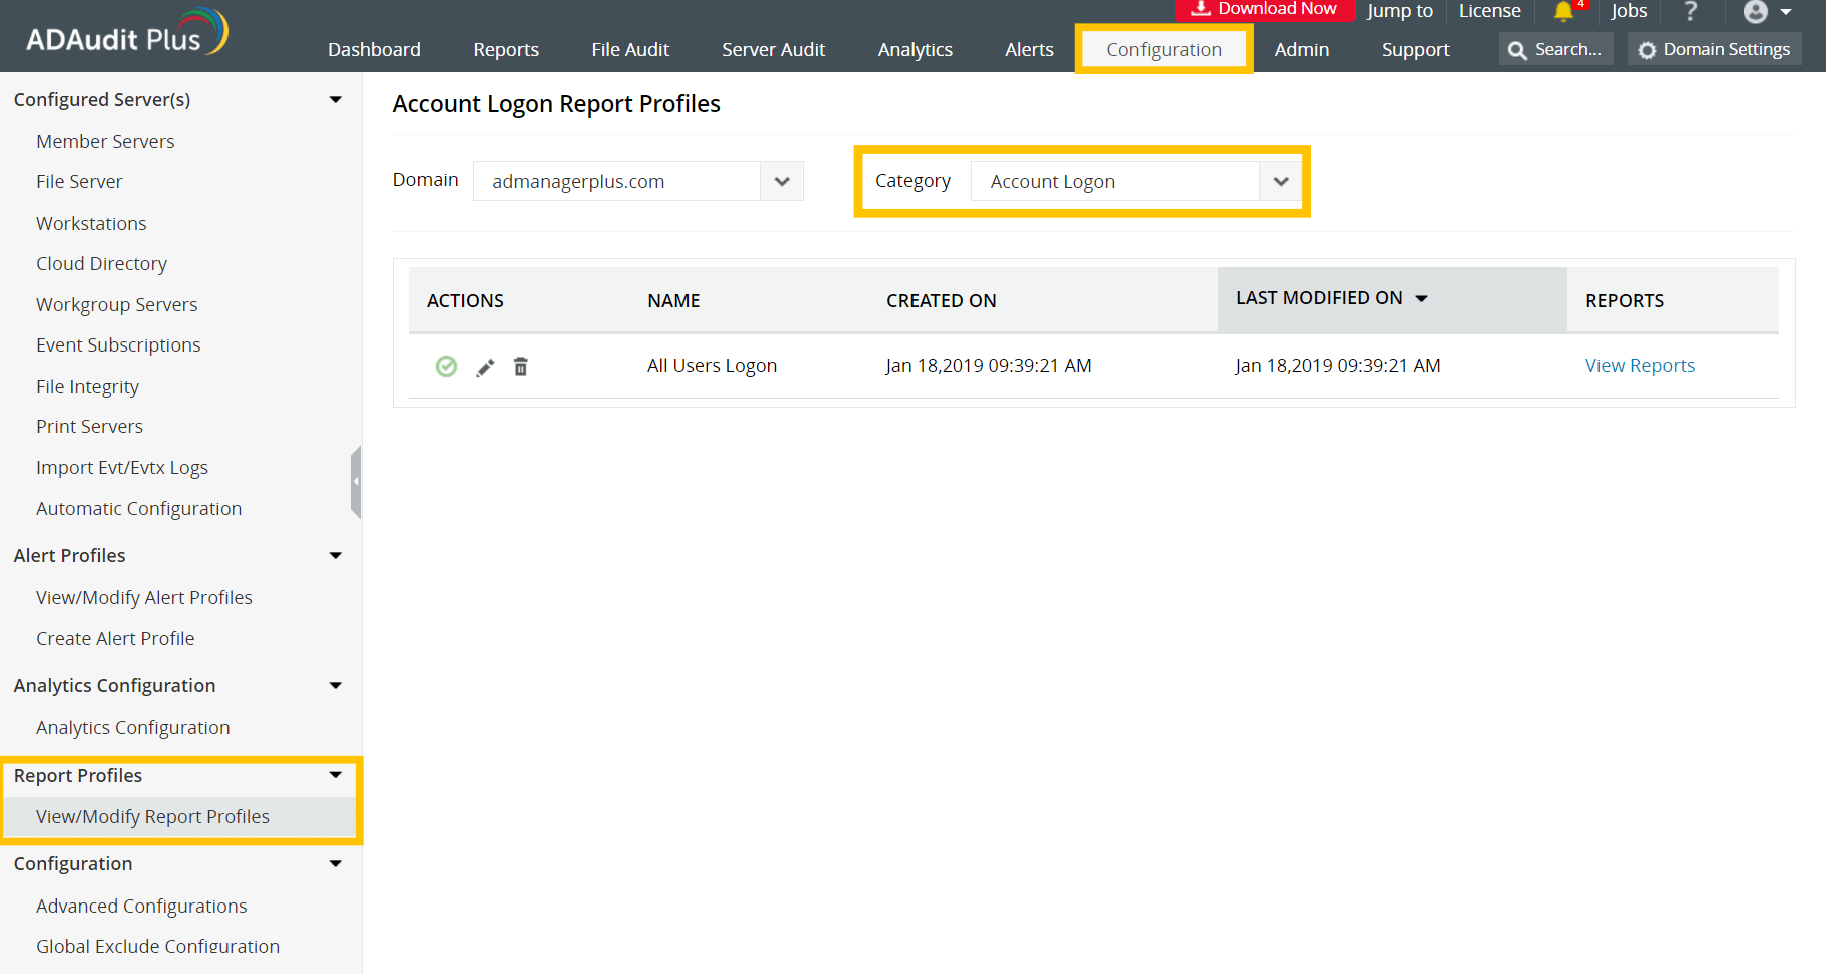Screen dimensions: 1826x974
Task: Open the Category dropdown
Action: [1281, 181]
